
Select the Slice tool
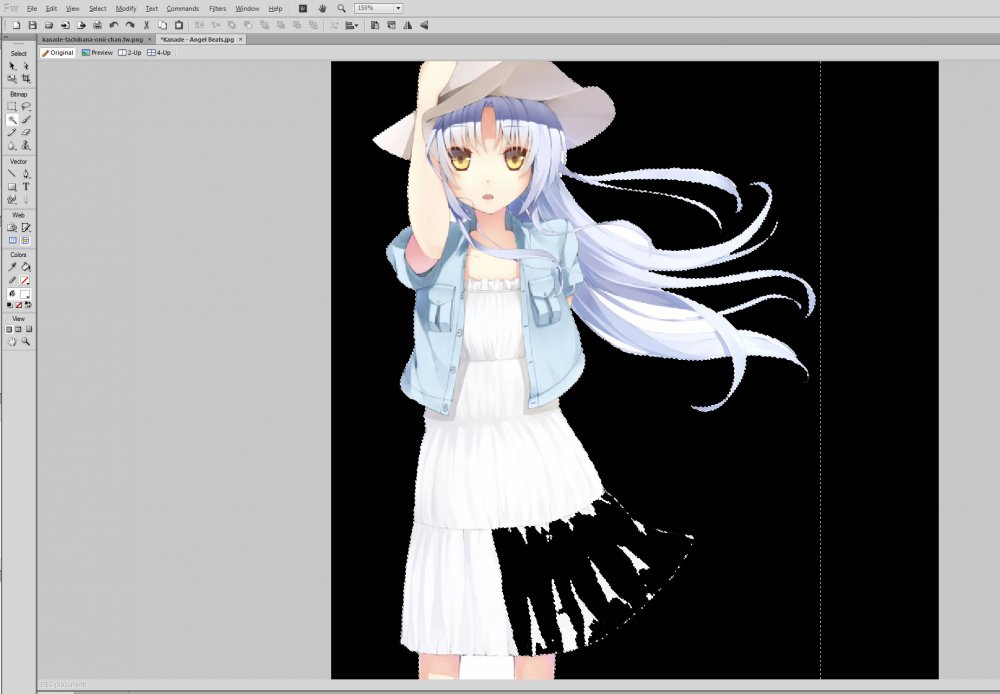(26, 227)
